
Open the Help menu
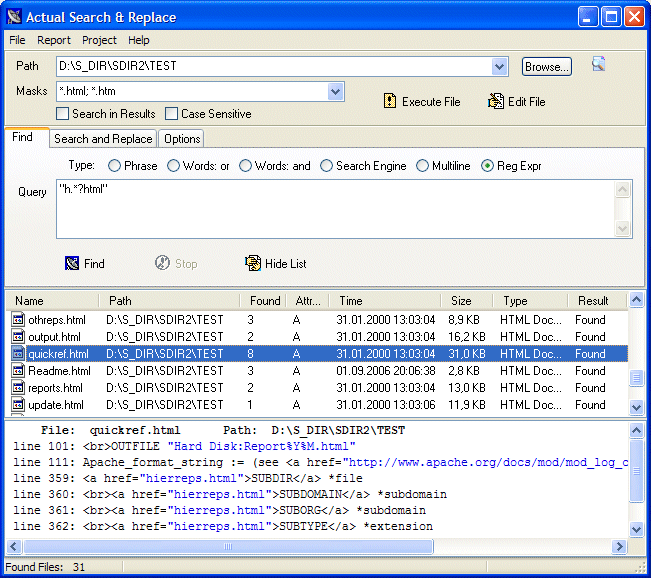tap(139, 40)
